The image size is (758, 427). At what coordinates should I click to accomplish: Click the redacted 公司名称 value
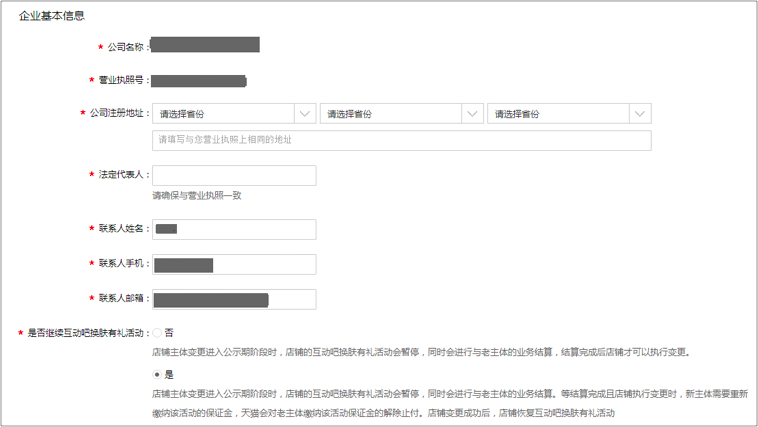click(x=205, y=45)
